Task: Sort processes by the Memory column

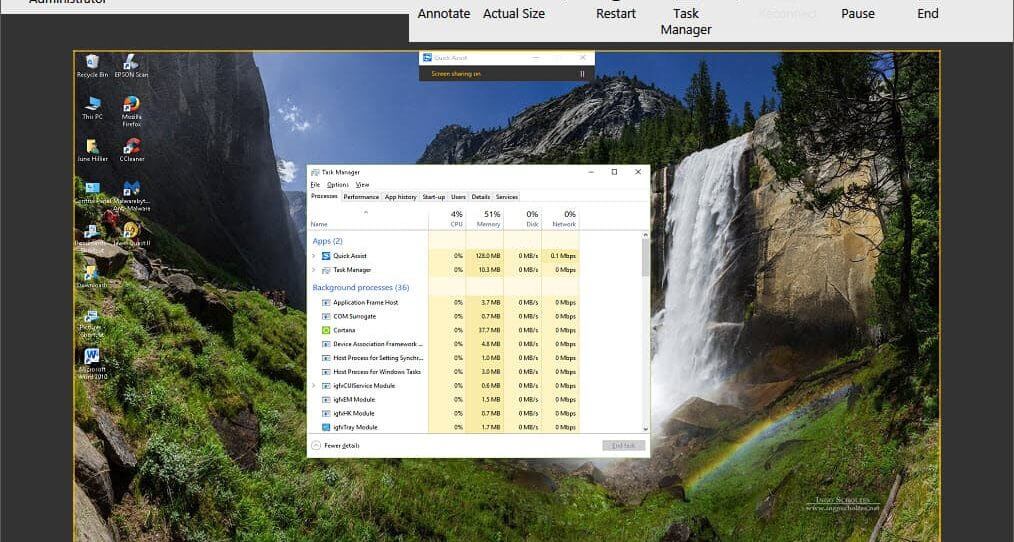Action: coord(485,219)
